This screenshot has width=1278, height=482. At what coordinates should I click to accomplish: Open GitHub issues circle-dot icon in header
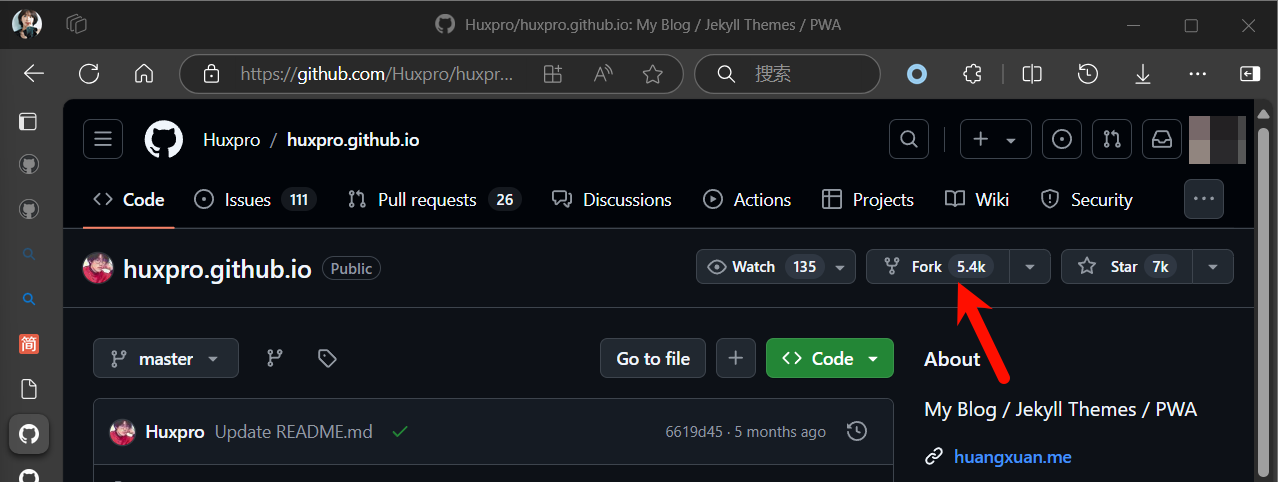(1062, 140)
